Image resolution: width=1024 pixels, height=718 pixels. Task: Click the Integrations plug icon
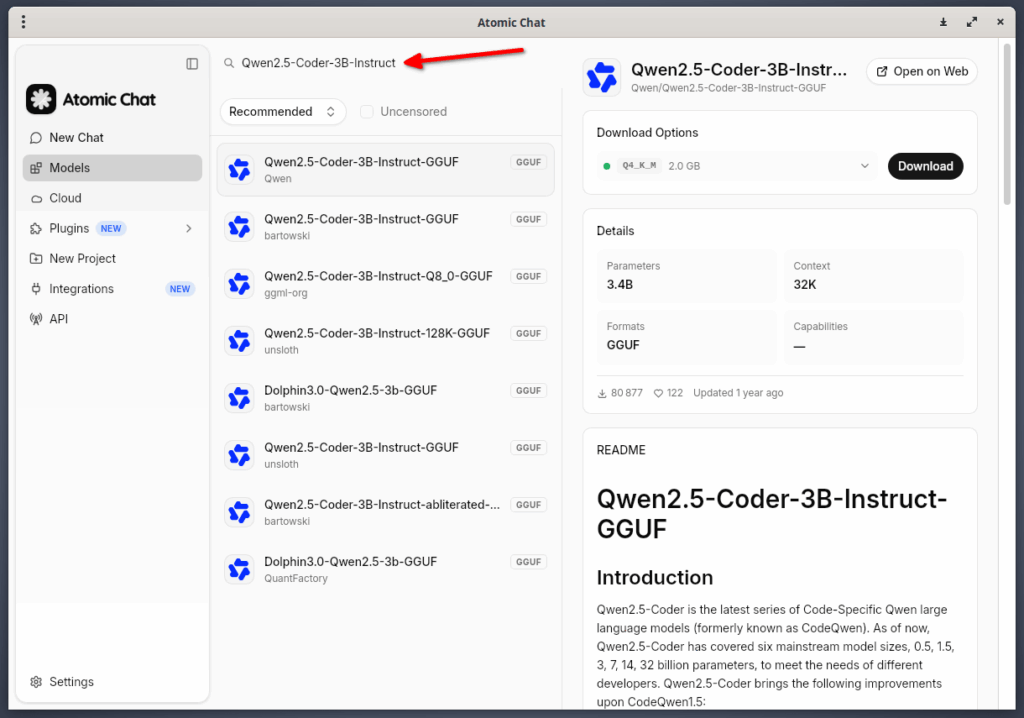point(36,289)
